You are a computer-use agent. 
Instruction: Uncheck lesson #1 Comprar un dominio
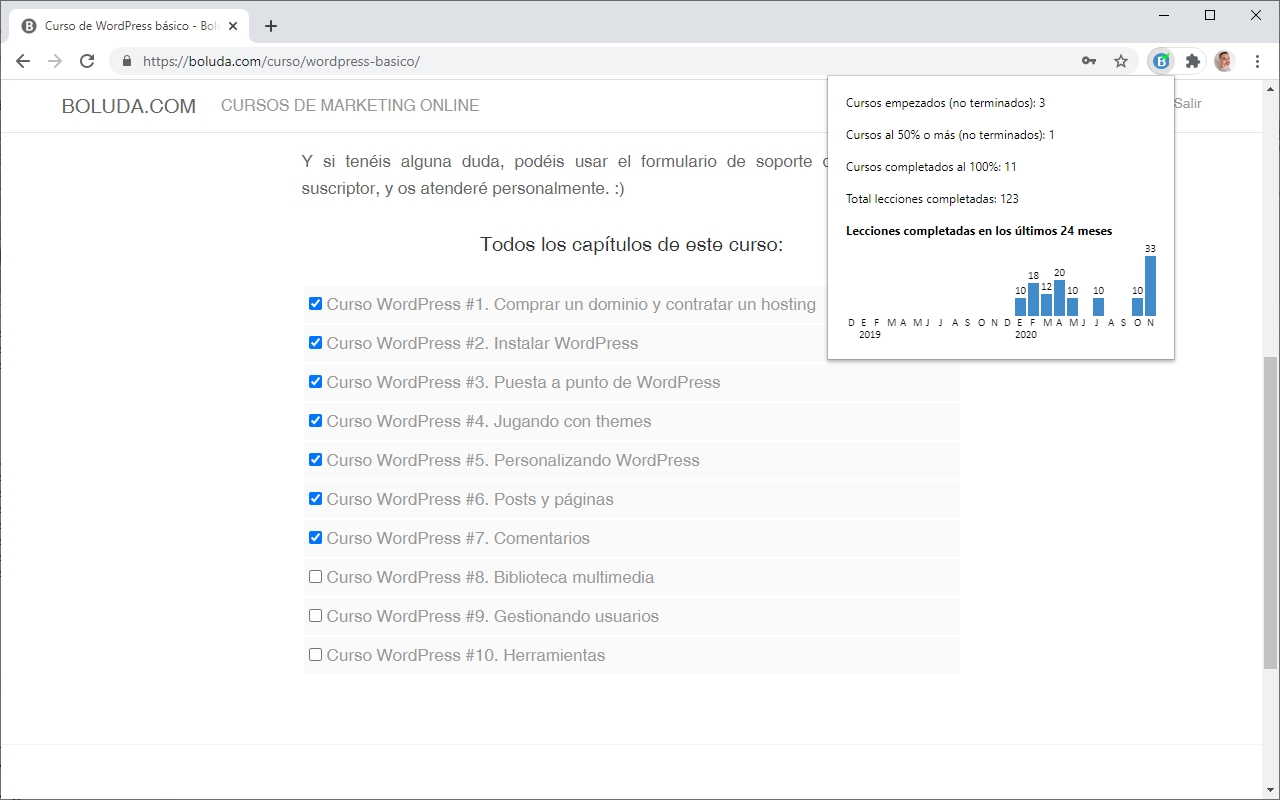(315, 303)
